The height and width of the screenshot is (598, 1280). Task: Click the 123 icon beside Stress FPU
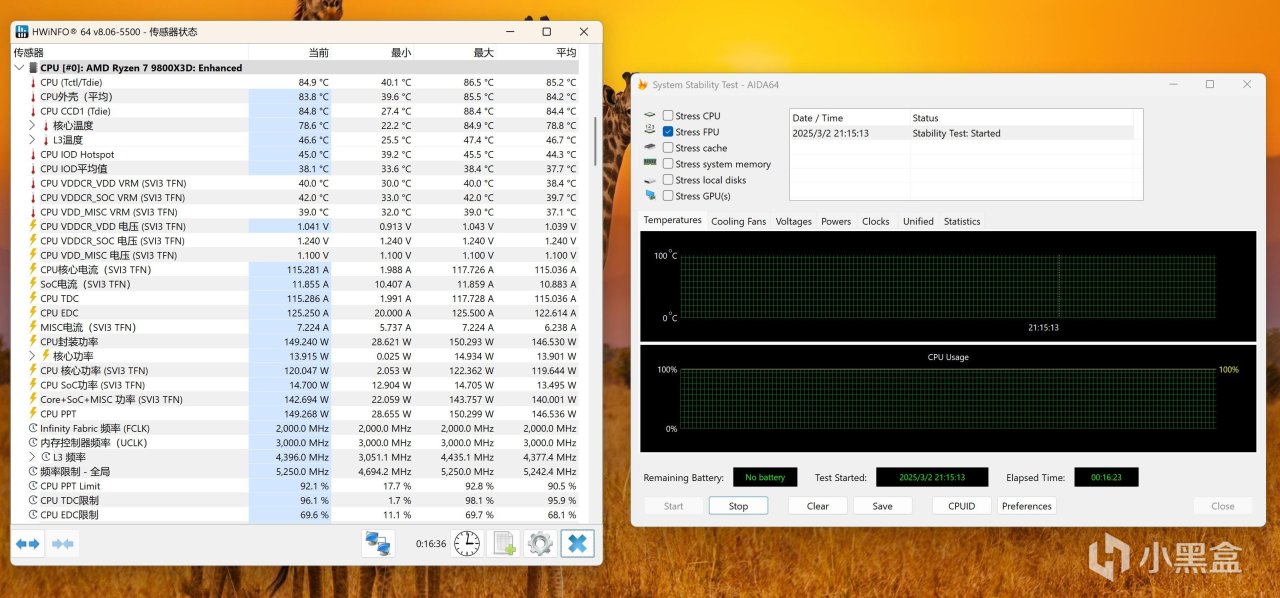[x=650, y=131]
